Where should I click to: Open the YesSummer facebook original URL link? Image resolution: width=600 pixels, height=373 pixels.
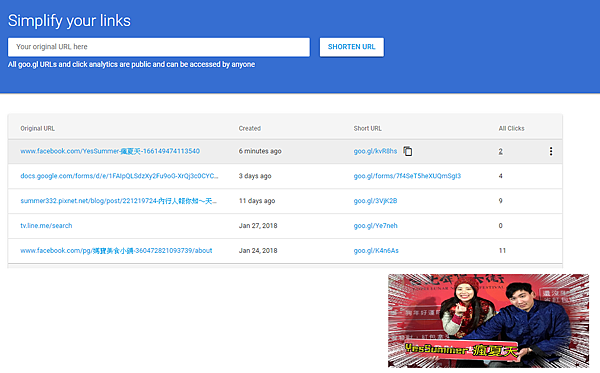pos(110,151)
